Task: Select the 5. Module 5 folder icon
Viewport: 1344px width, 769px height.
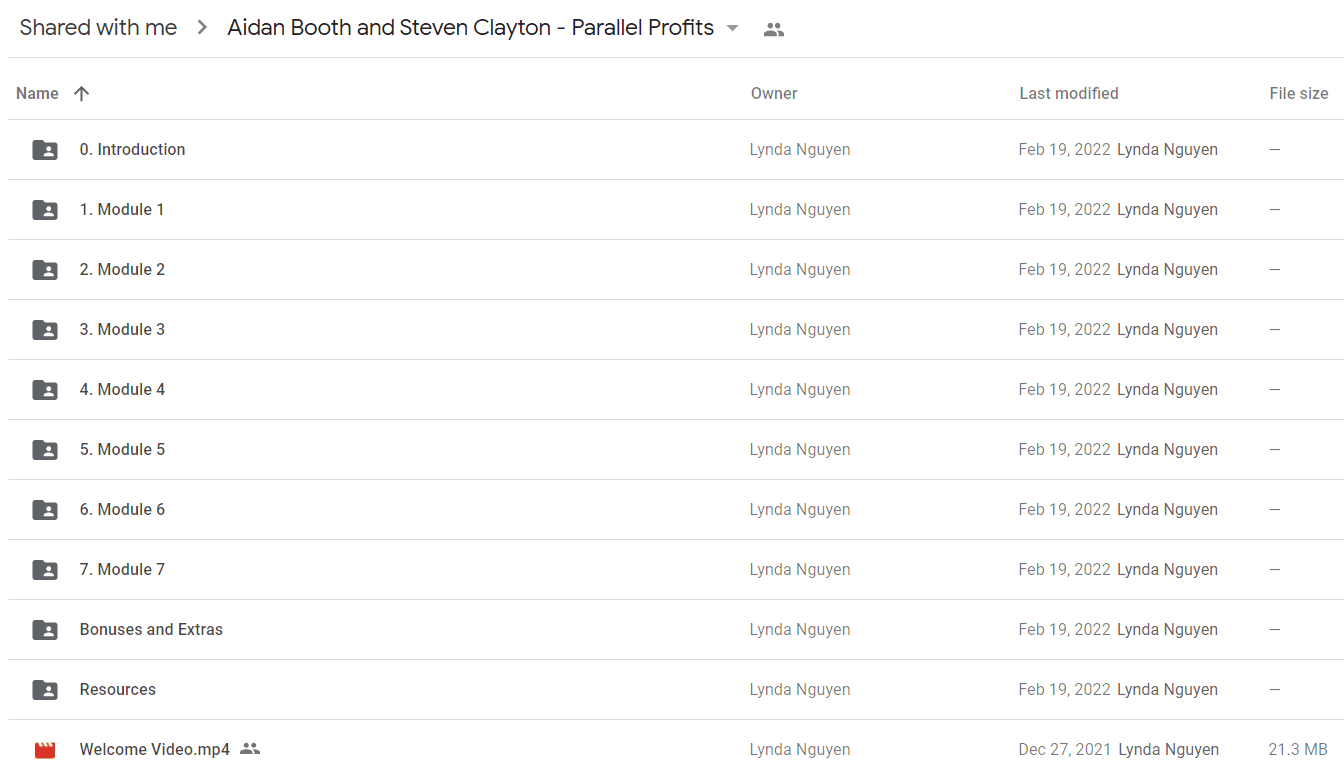Action: [x=45, y=450]
